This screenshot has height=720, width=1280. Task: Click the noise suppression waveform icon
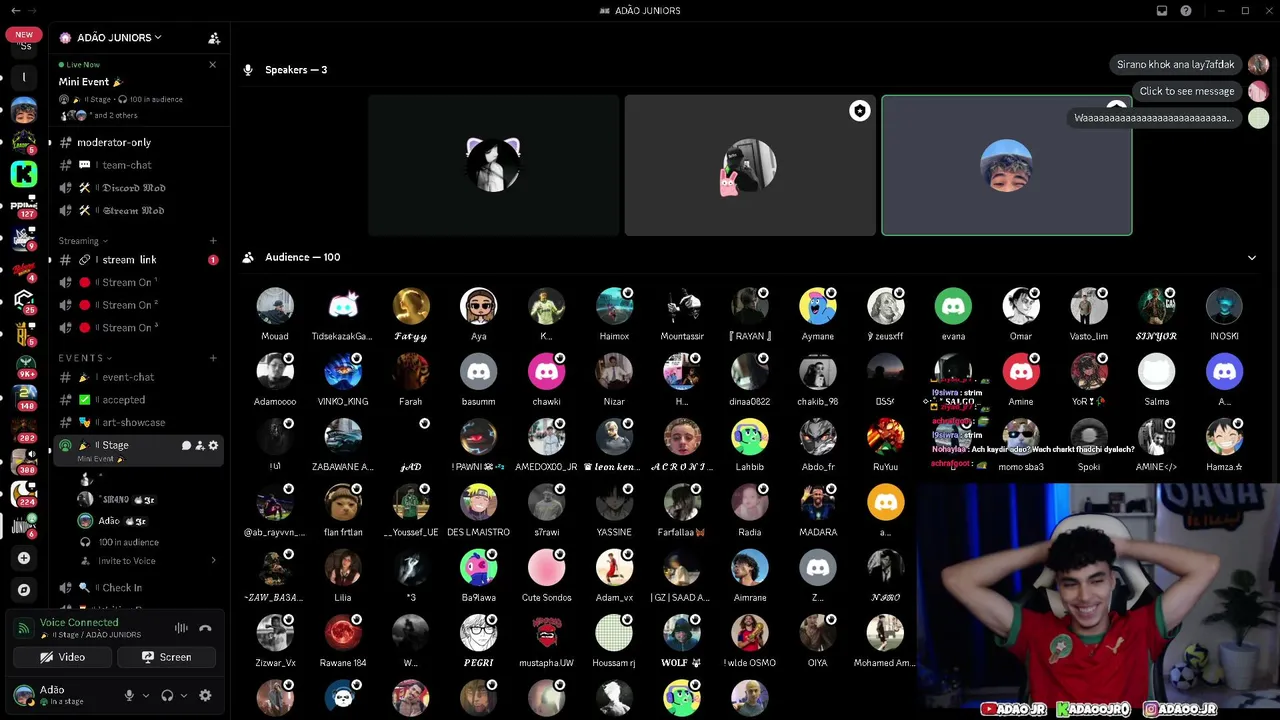(x=181, y=628)
